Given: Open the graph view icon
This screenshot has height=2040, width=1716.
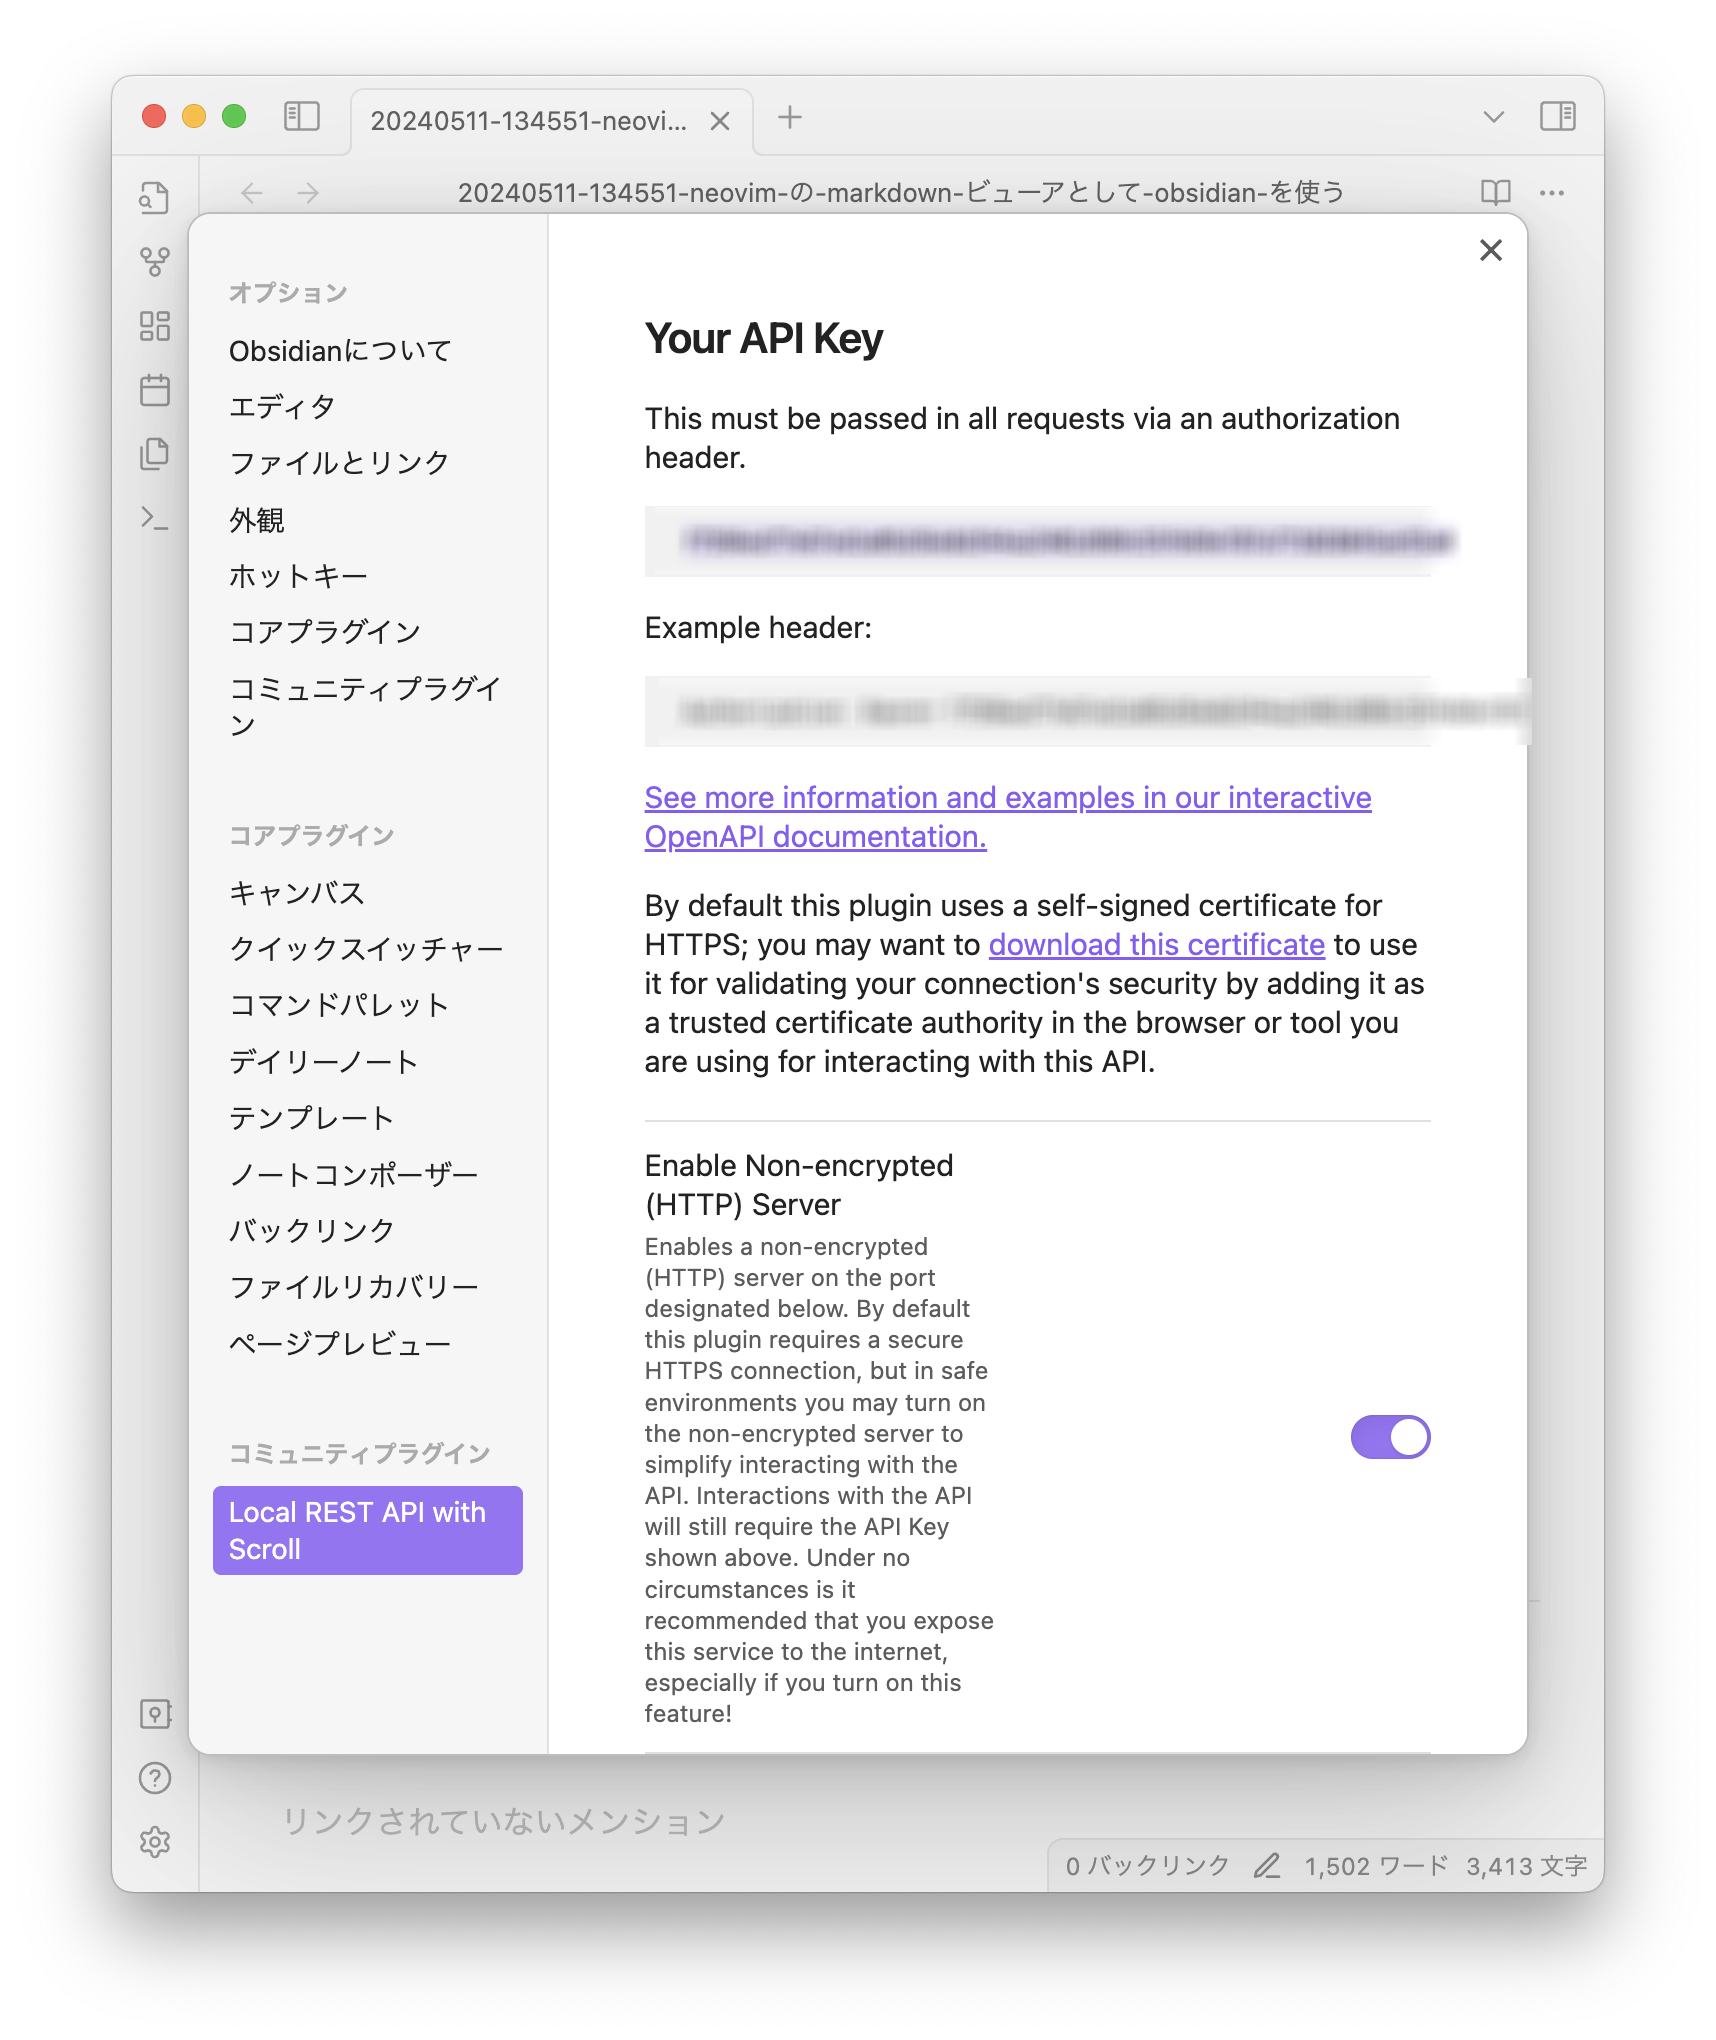Looking at the screenshot, I should [x=155, y=262].
